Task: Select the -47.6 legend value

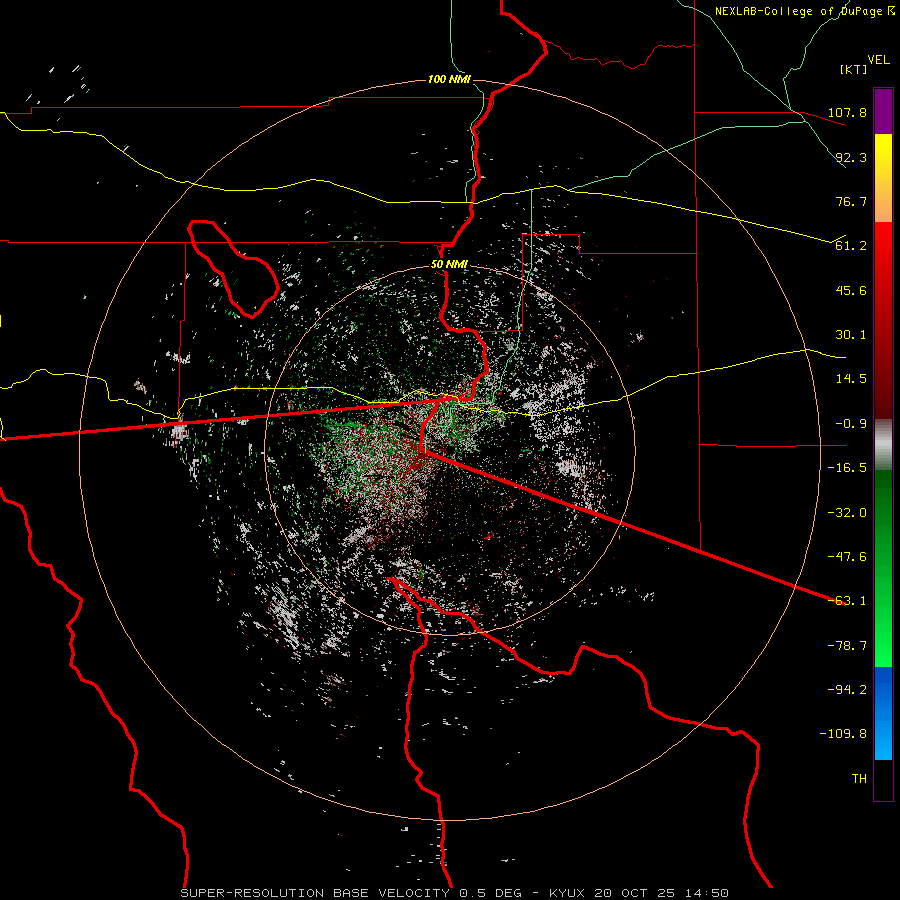Action: click(847, 556)
